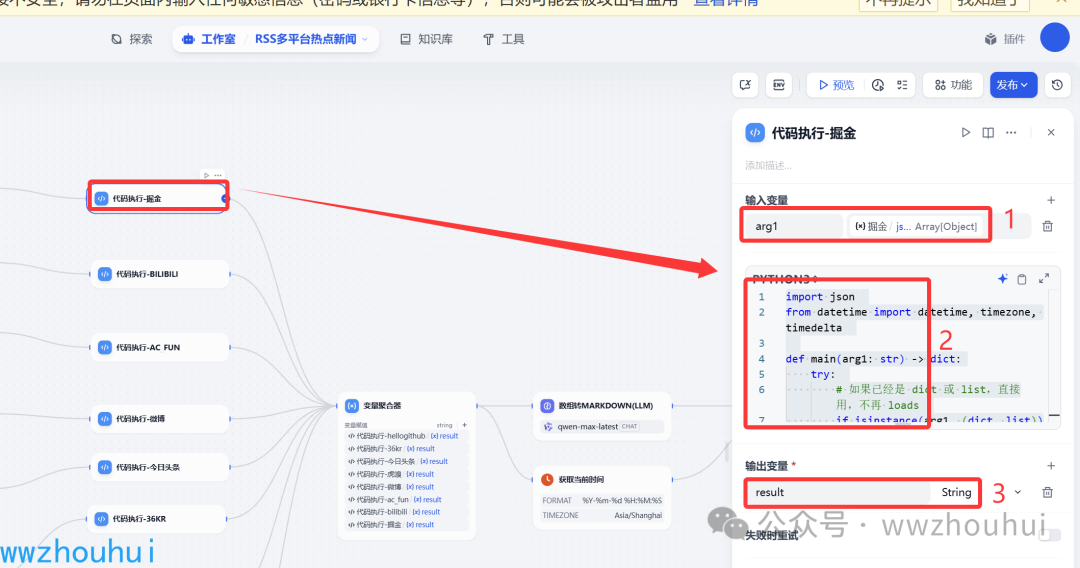Open the help book icon in panel header
The width and height of the screenshot is (1080, 568).
click(x=988, y=132)
